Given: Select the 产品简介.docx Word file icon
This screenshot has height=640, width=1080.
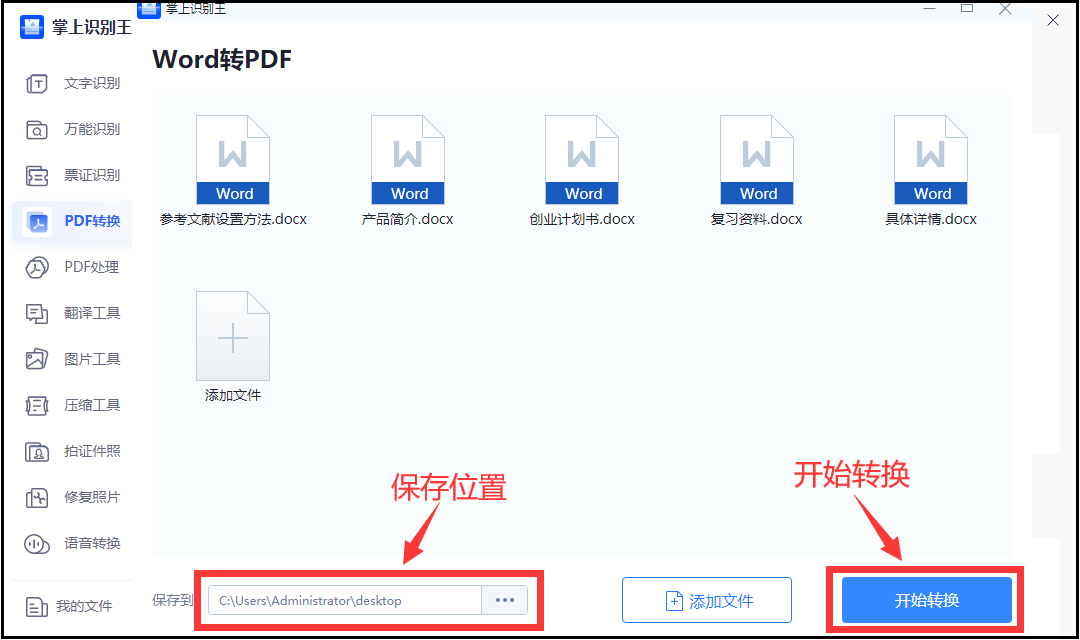Looking at the screenshot, I should point(408,160).
